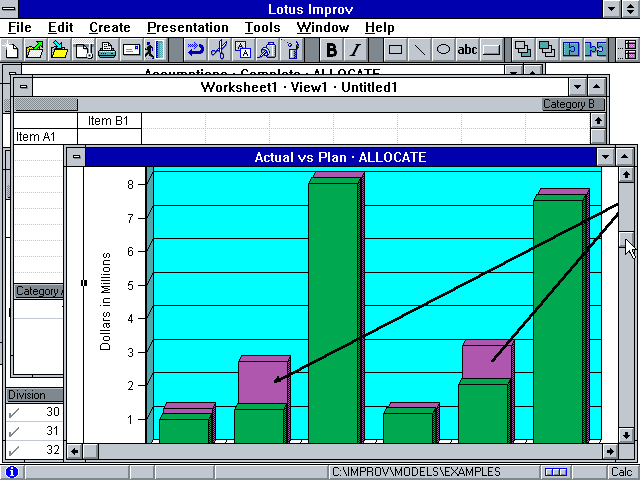Click the send mail envelope icon
The width and height of the screenshot is (640, 480).
[131, 50]
